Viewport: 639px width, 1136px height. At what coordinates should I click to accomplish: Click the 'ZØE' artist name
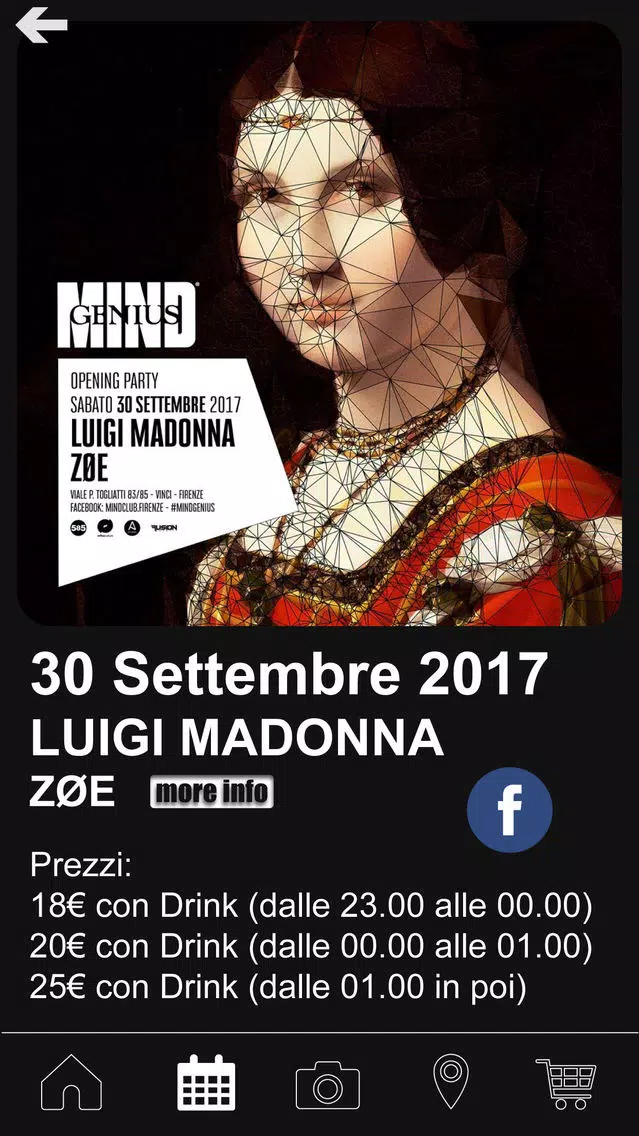coord(72,793)
